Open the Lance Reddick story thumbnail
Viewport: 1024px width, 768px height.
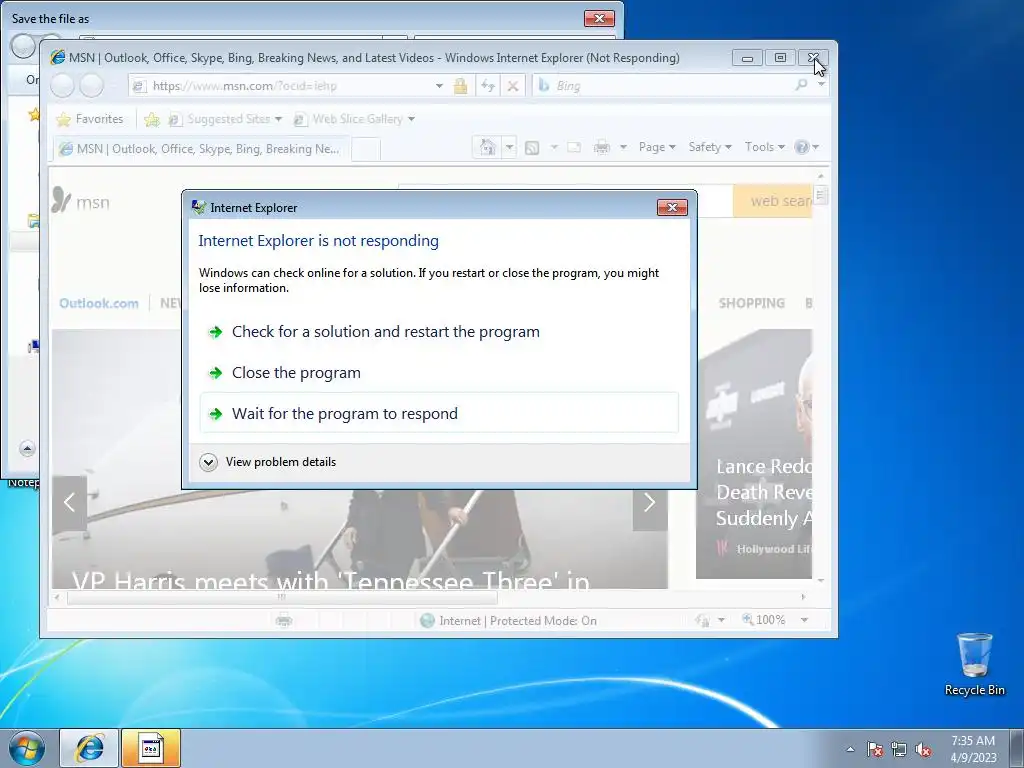[754, 453]
